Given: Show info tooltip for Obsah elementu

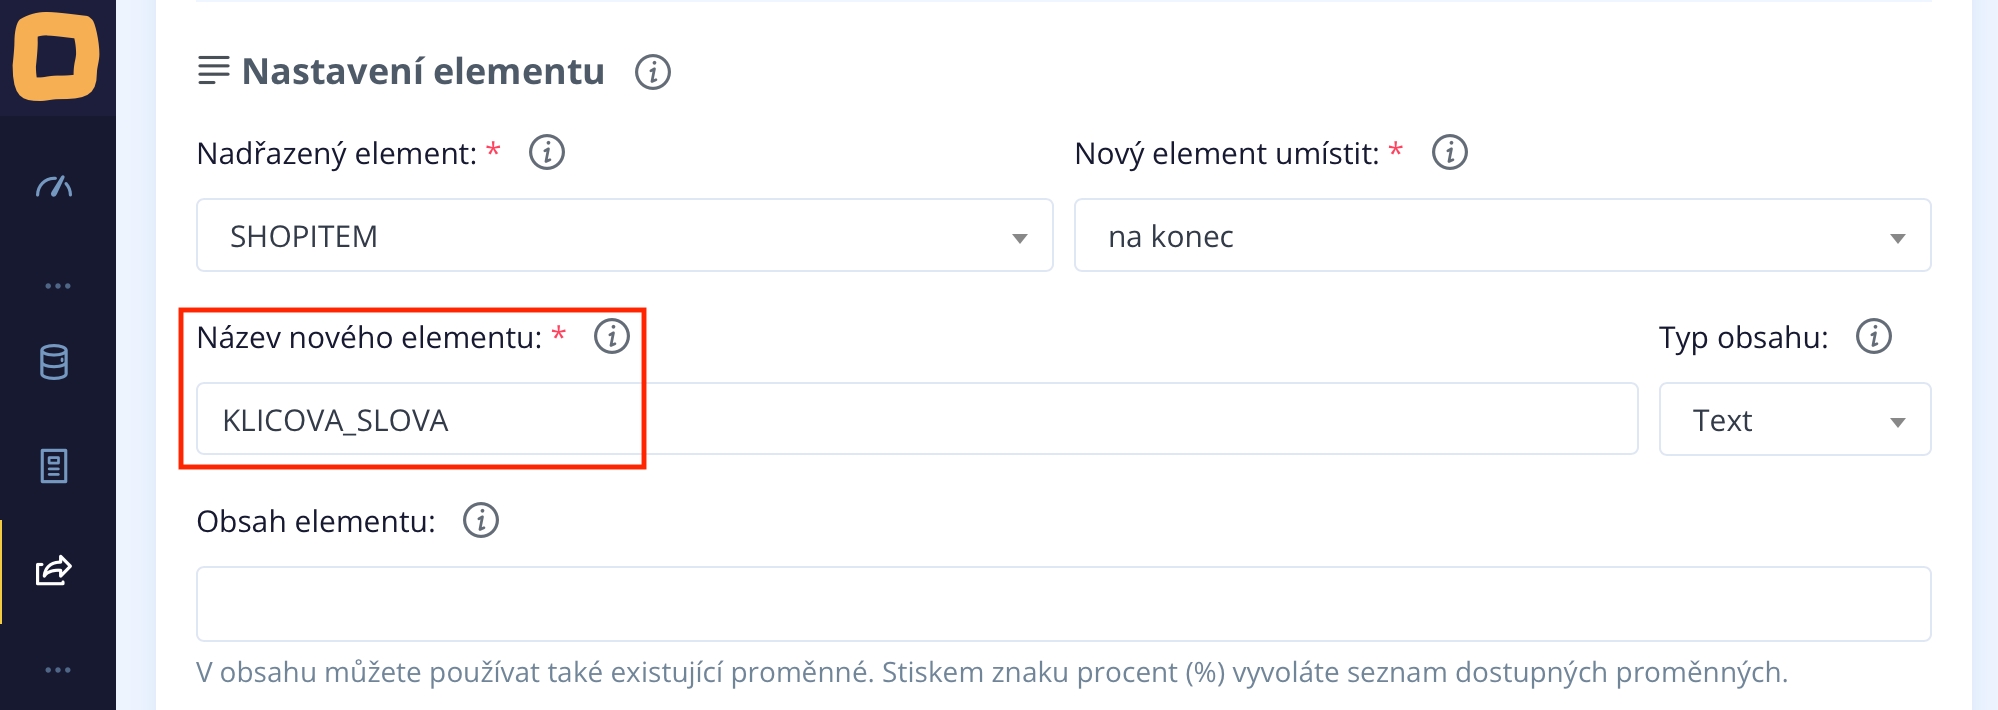Looking at the screenshot, I should tap(481, 521).
